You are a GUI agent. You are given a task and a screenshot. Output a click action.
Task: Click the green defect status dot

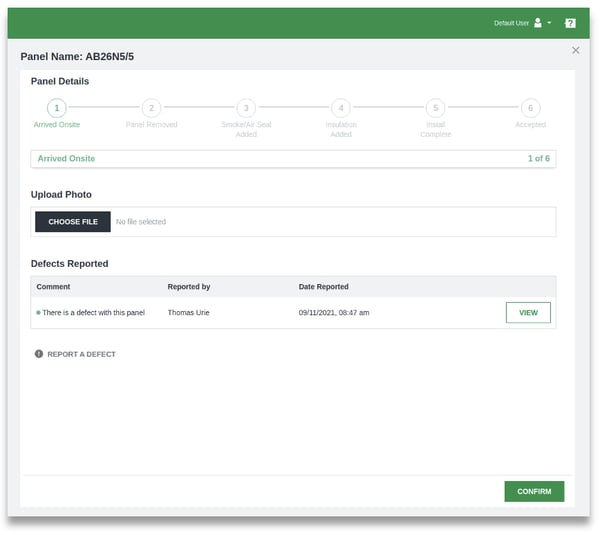point(38,313)
